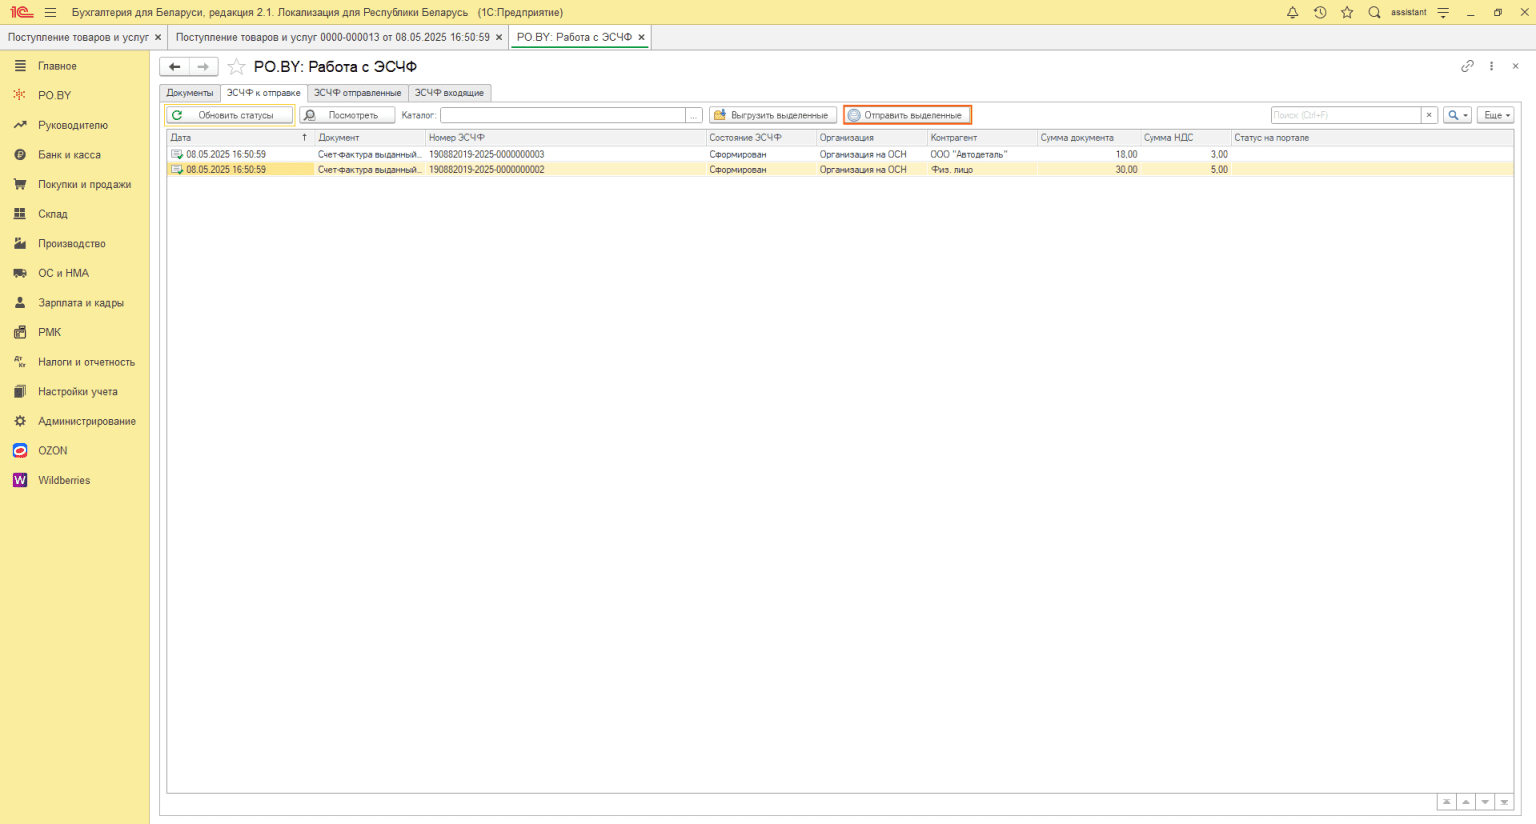Switch to ЭСЧФ отправленные tab

357,93
